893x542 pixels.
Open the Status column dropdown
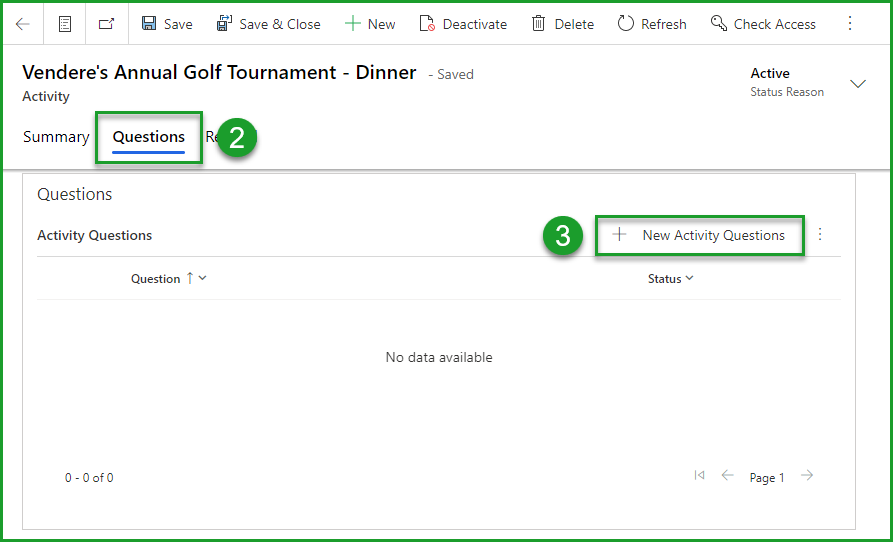tap(670, 279)
